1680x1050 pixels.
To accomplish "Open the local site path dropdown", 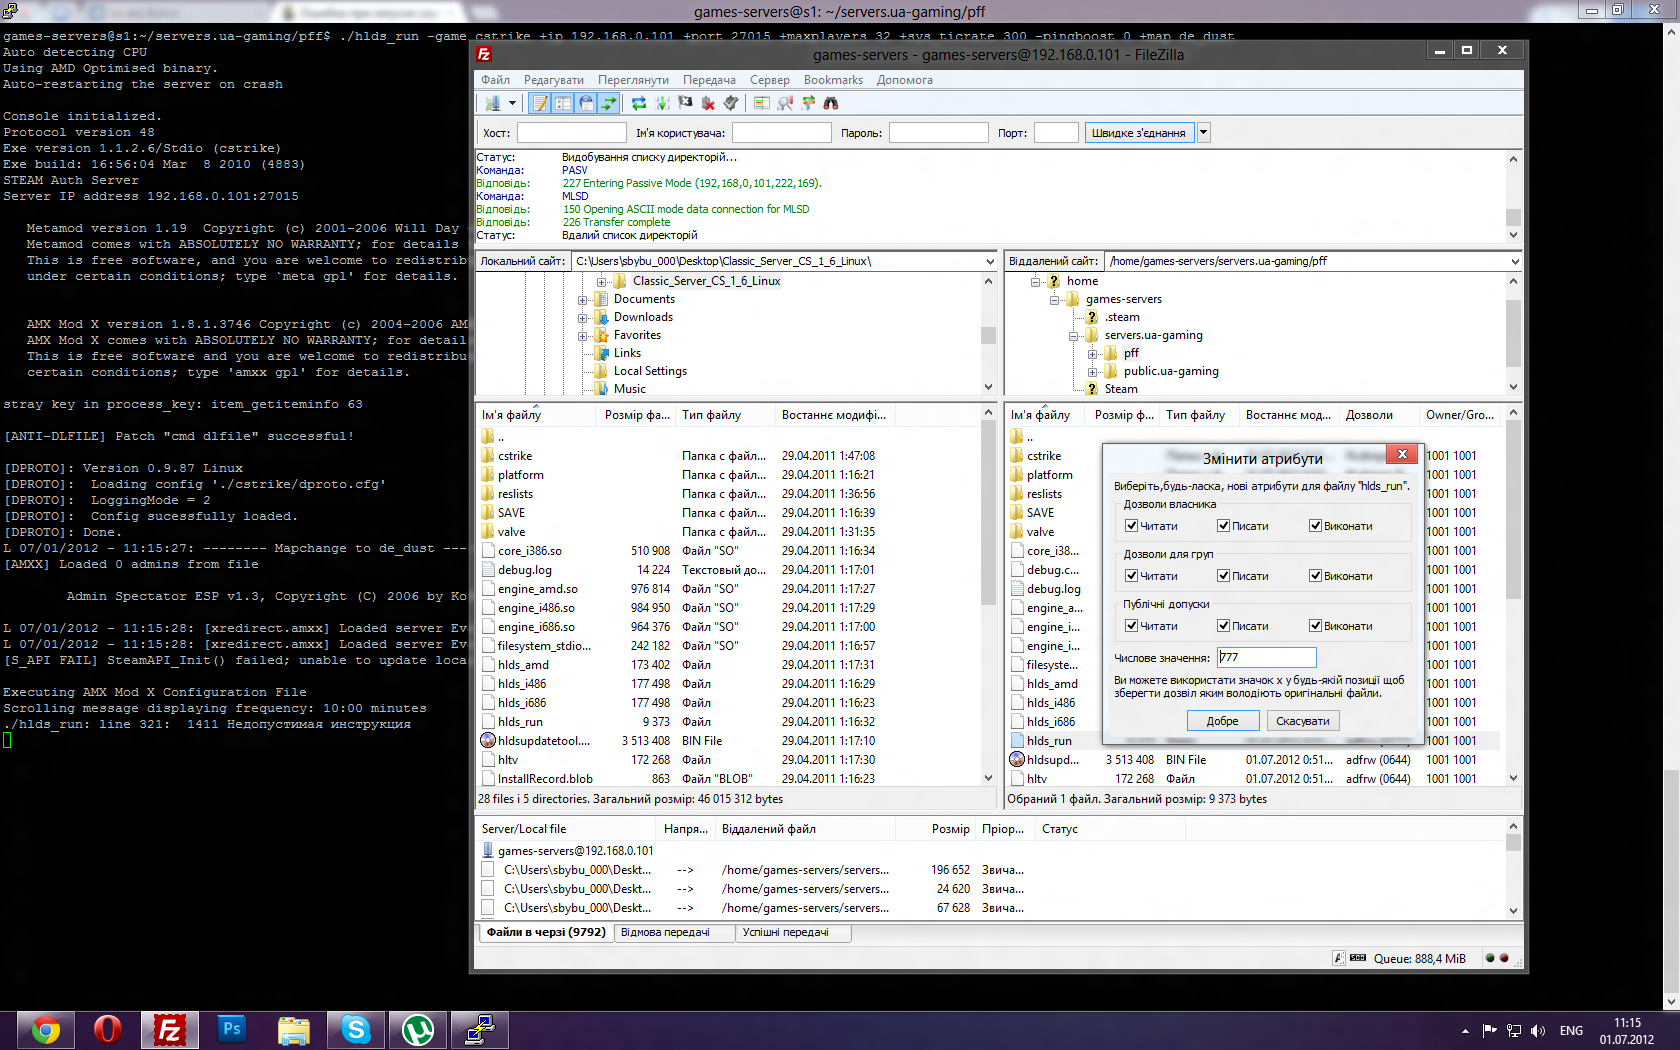I will coord(989,262).
